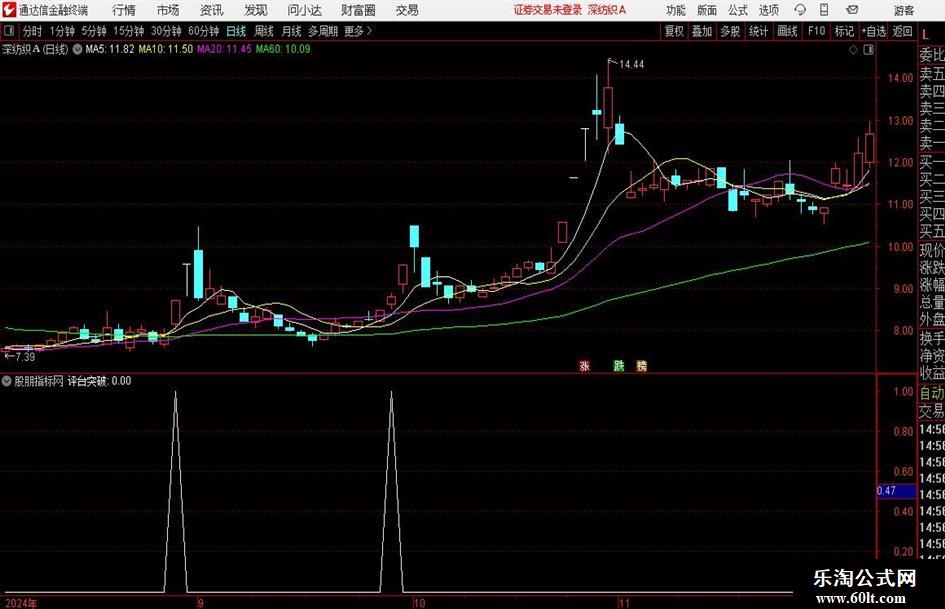Click the 14.44 high price label
945x609 pixels.
tap(631, 65)
